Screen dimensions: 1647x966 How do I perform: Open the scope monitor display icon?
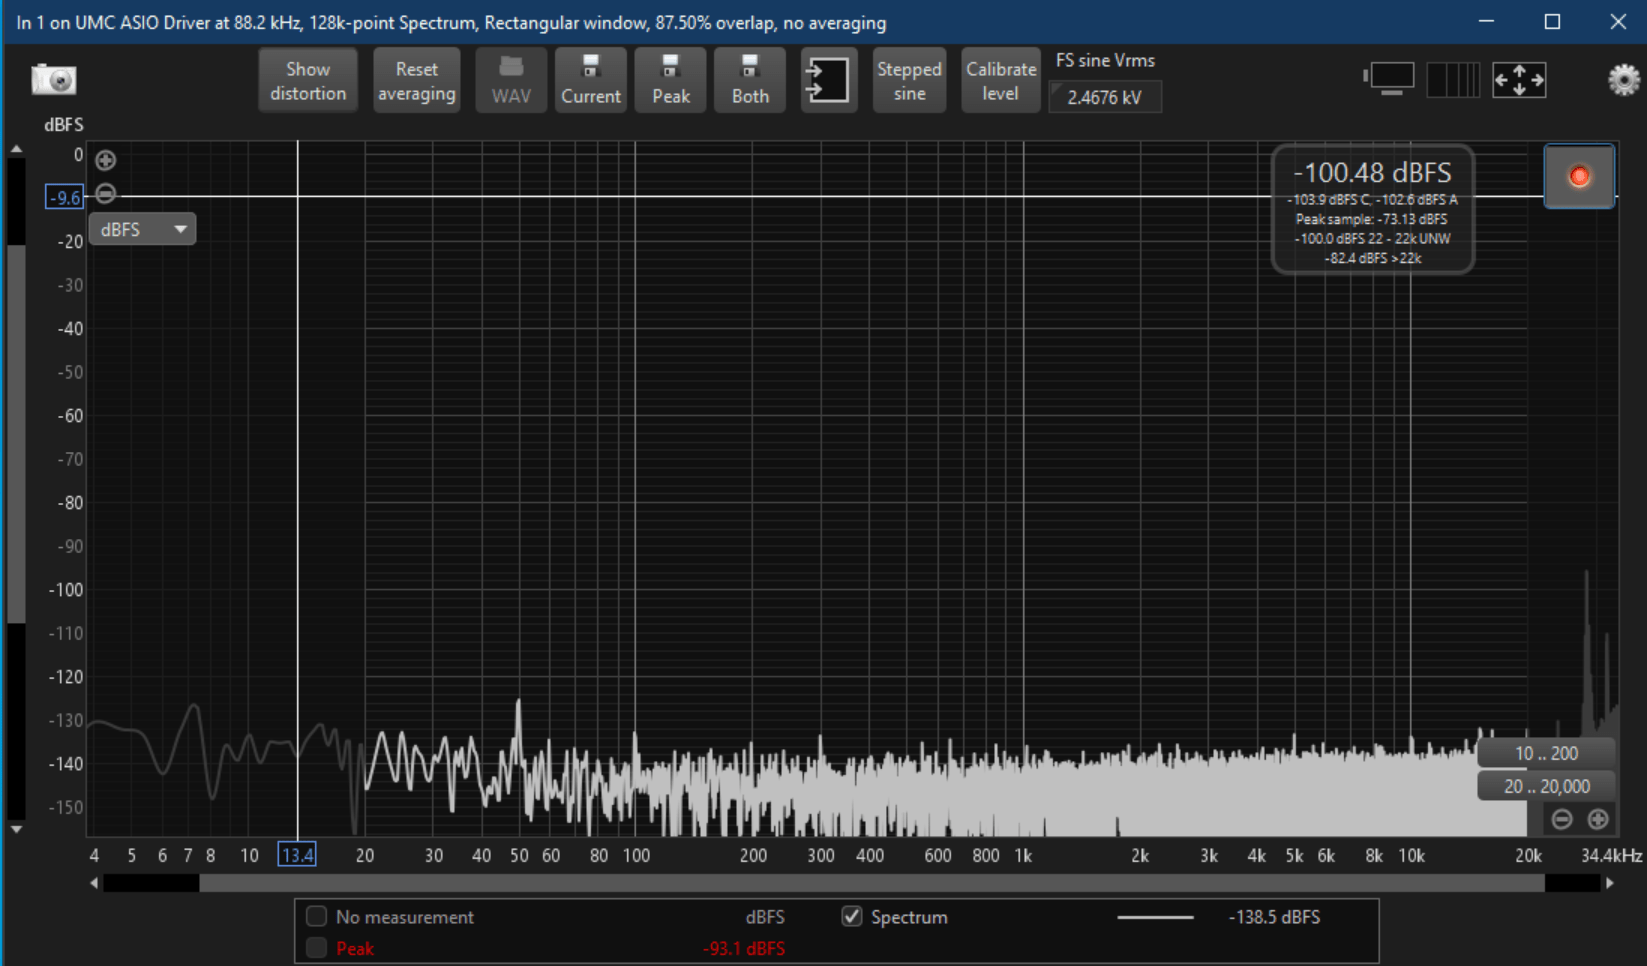click(x=1390, y=79)
